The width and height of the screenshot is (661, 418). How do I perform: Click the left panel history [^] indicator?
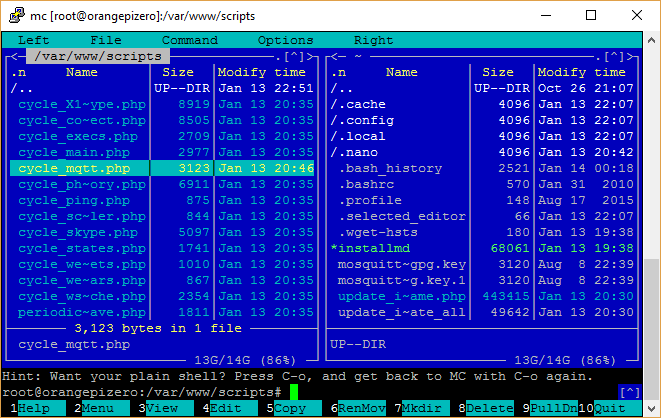(297, 57)
